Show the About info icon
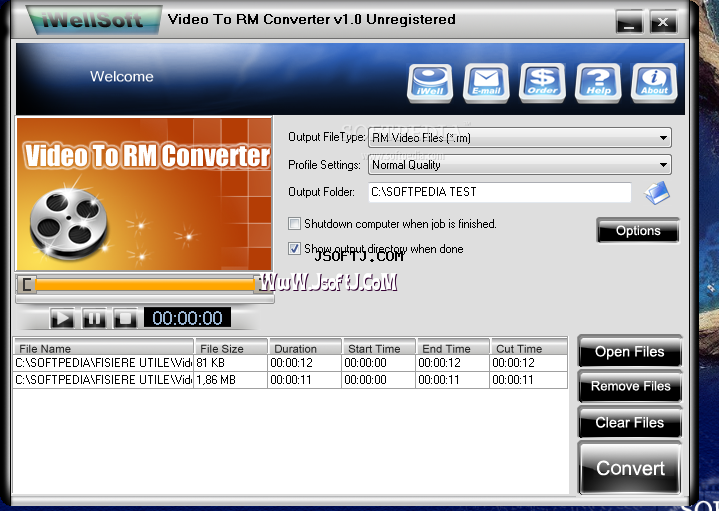Viewport: 719px width, 511px height. pyautogui.click(x=654, y=83)
